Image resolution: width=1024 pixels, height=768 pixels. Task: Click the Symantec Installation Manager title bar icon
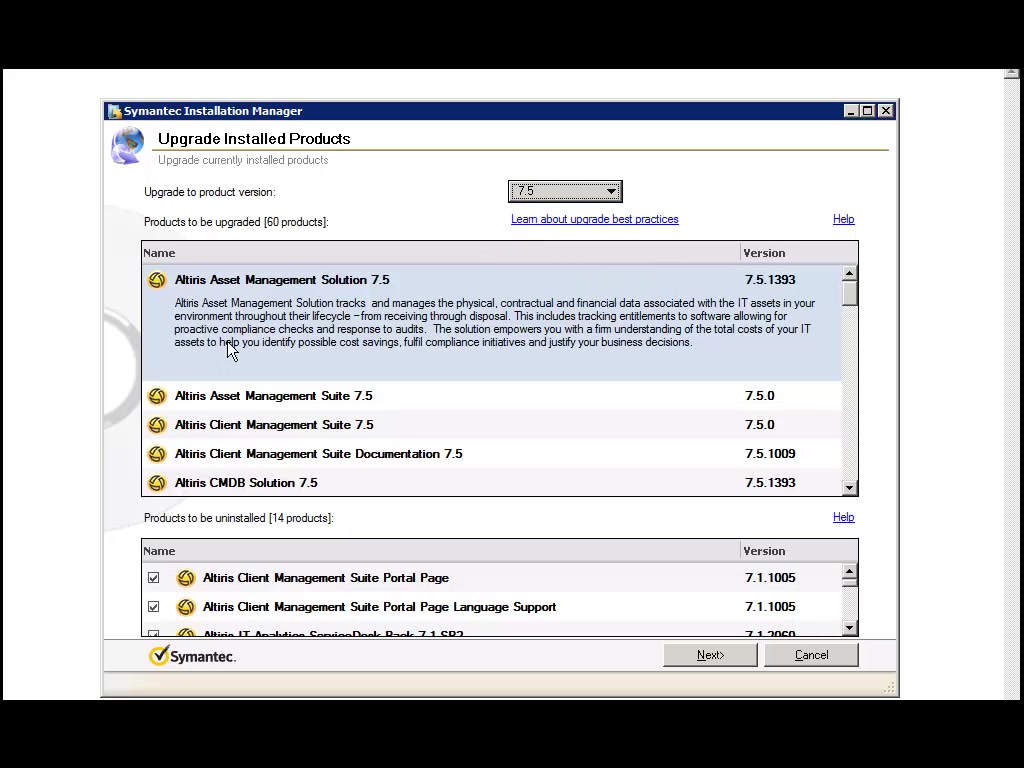tap(115, 111)
